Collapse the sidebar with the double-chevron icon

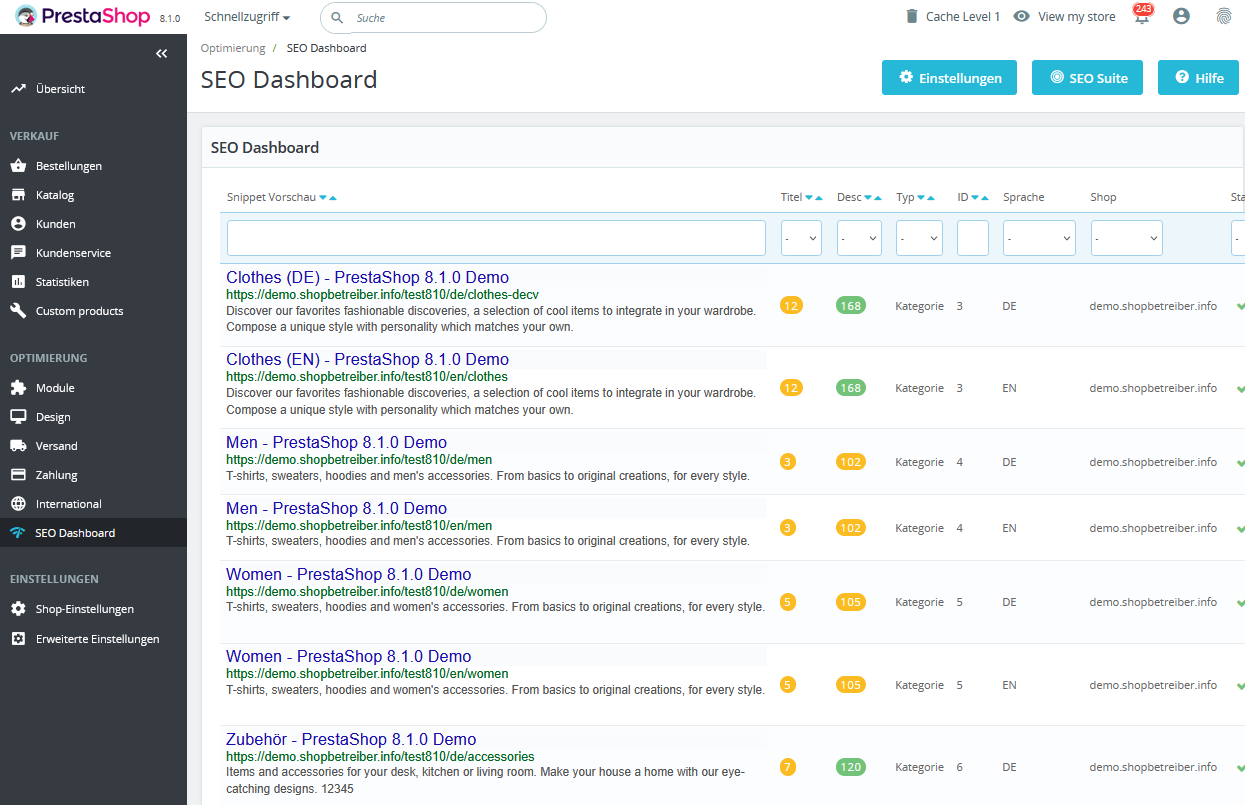click(x=162, y=54)
